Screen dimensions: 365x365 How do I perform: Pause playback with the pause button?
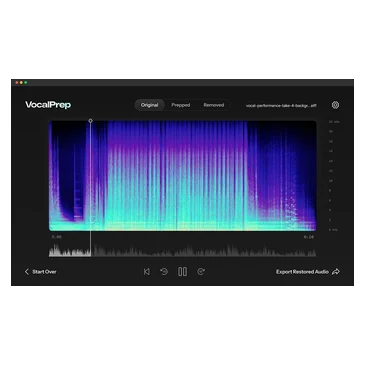click(182, 272)
